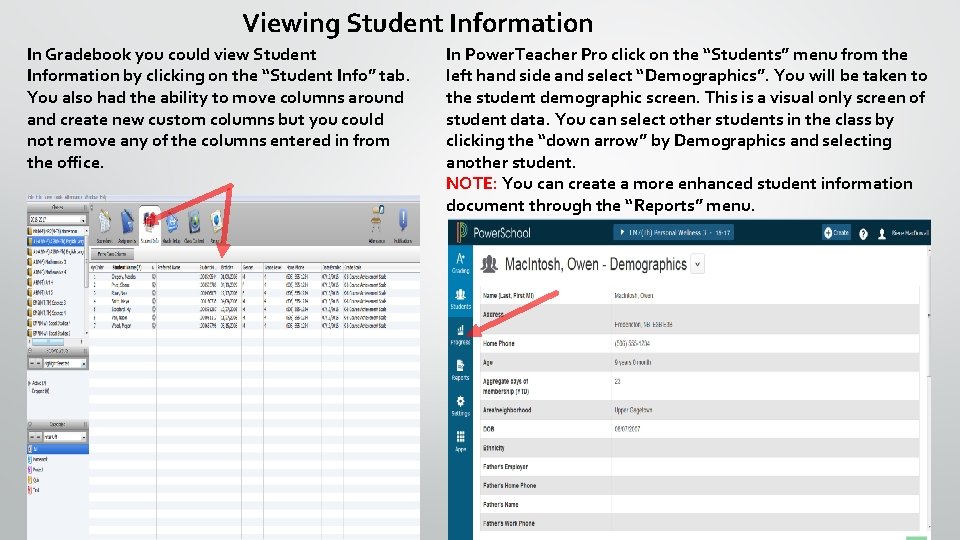Open the Help menu in Gradebook

[103, 197]
